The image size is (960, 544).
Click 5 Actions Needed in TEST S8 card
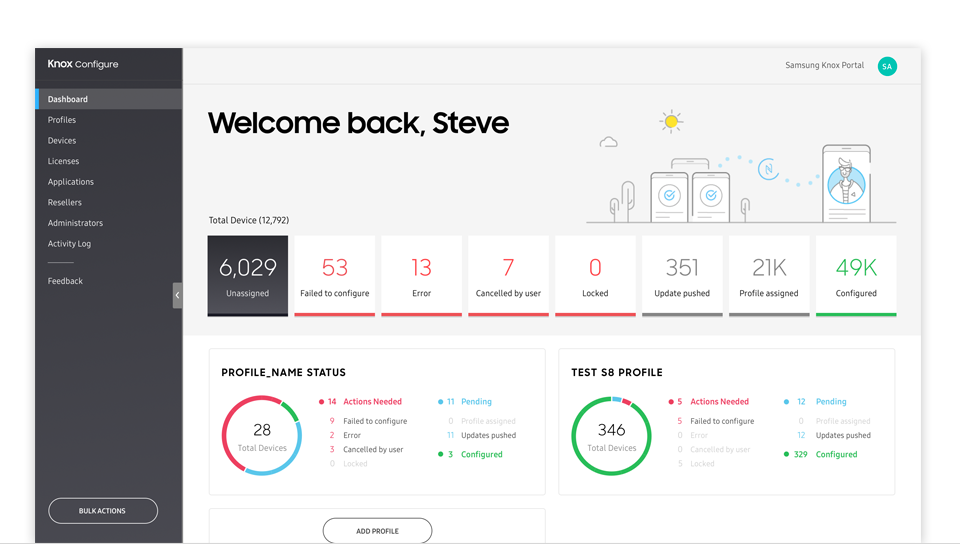click(708, 402)
